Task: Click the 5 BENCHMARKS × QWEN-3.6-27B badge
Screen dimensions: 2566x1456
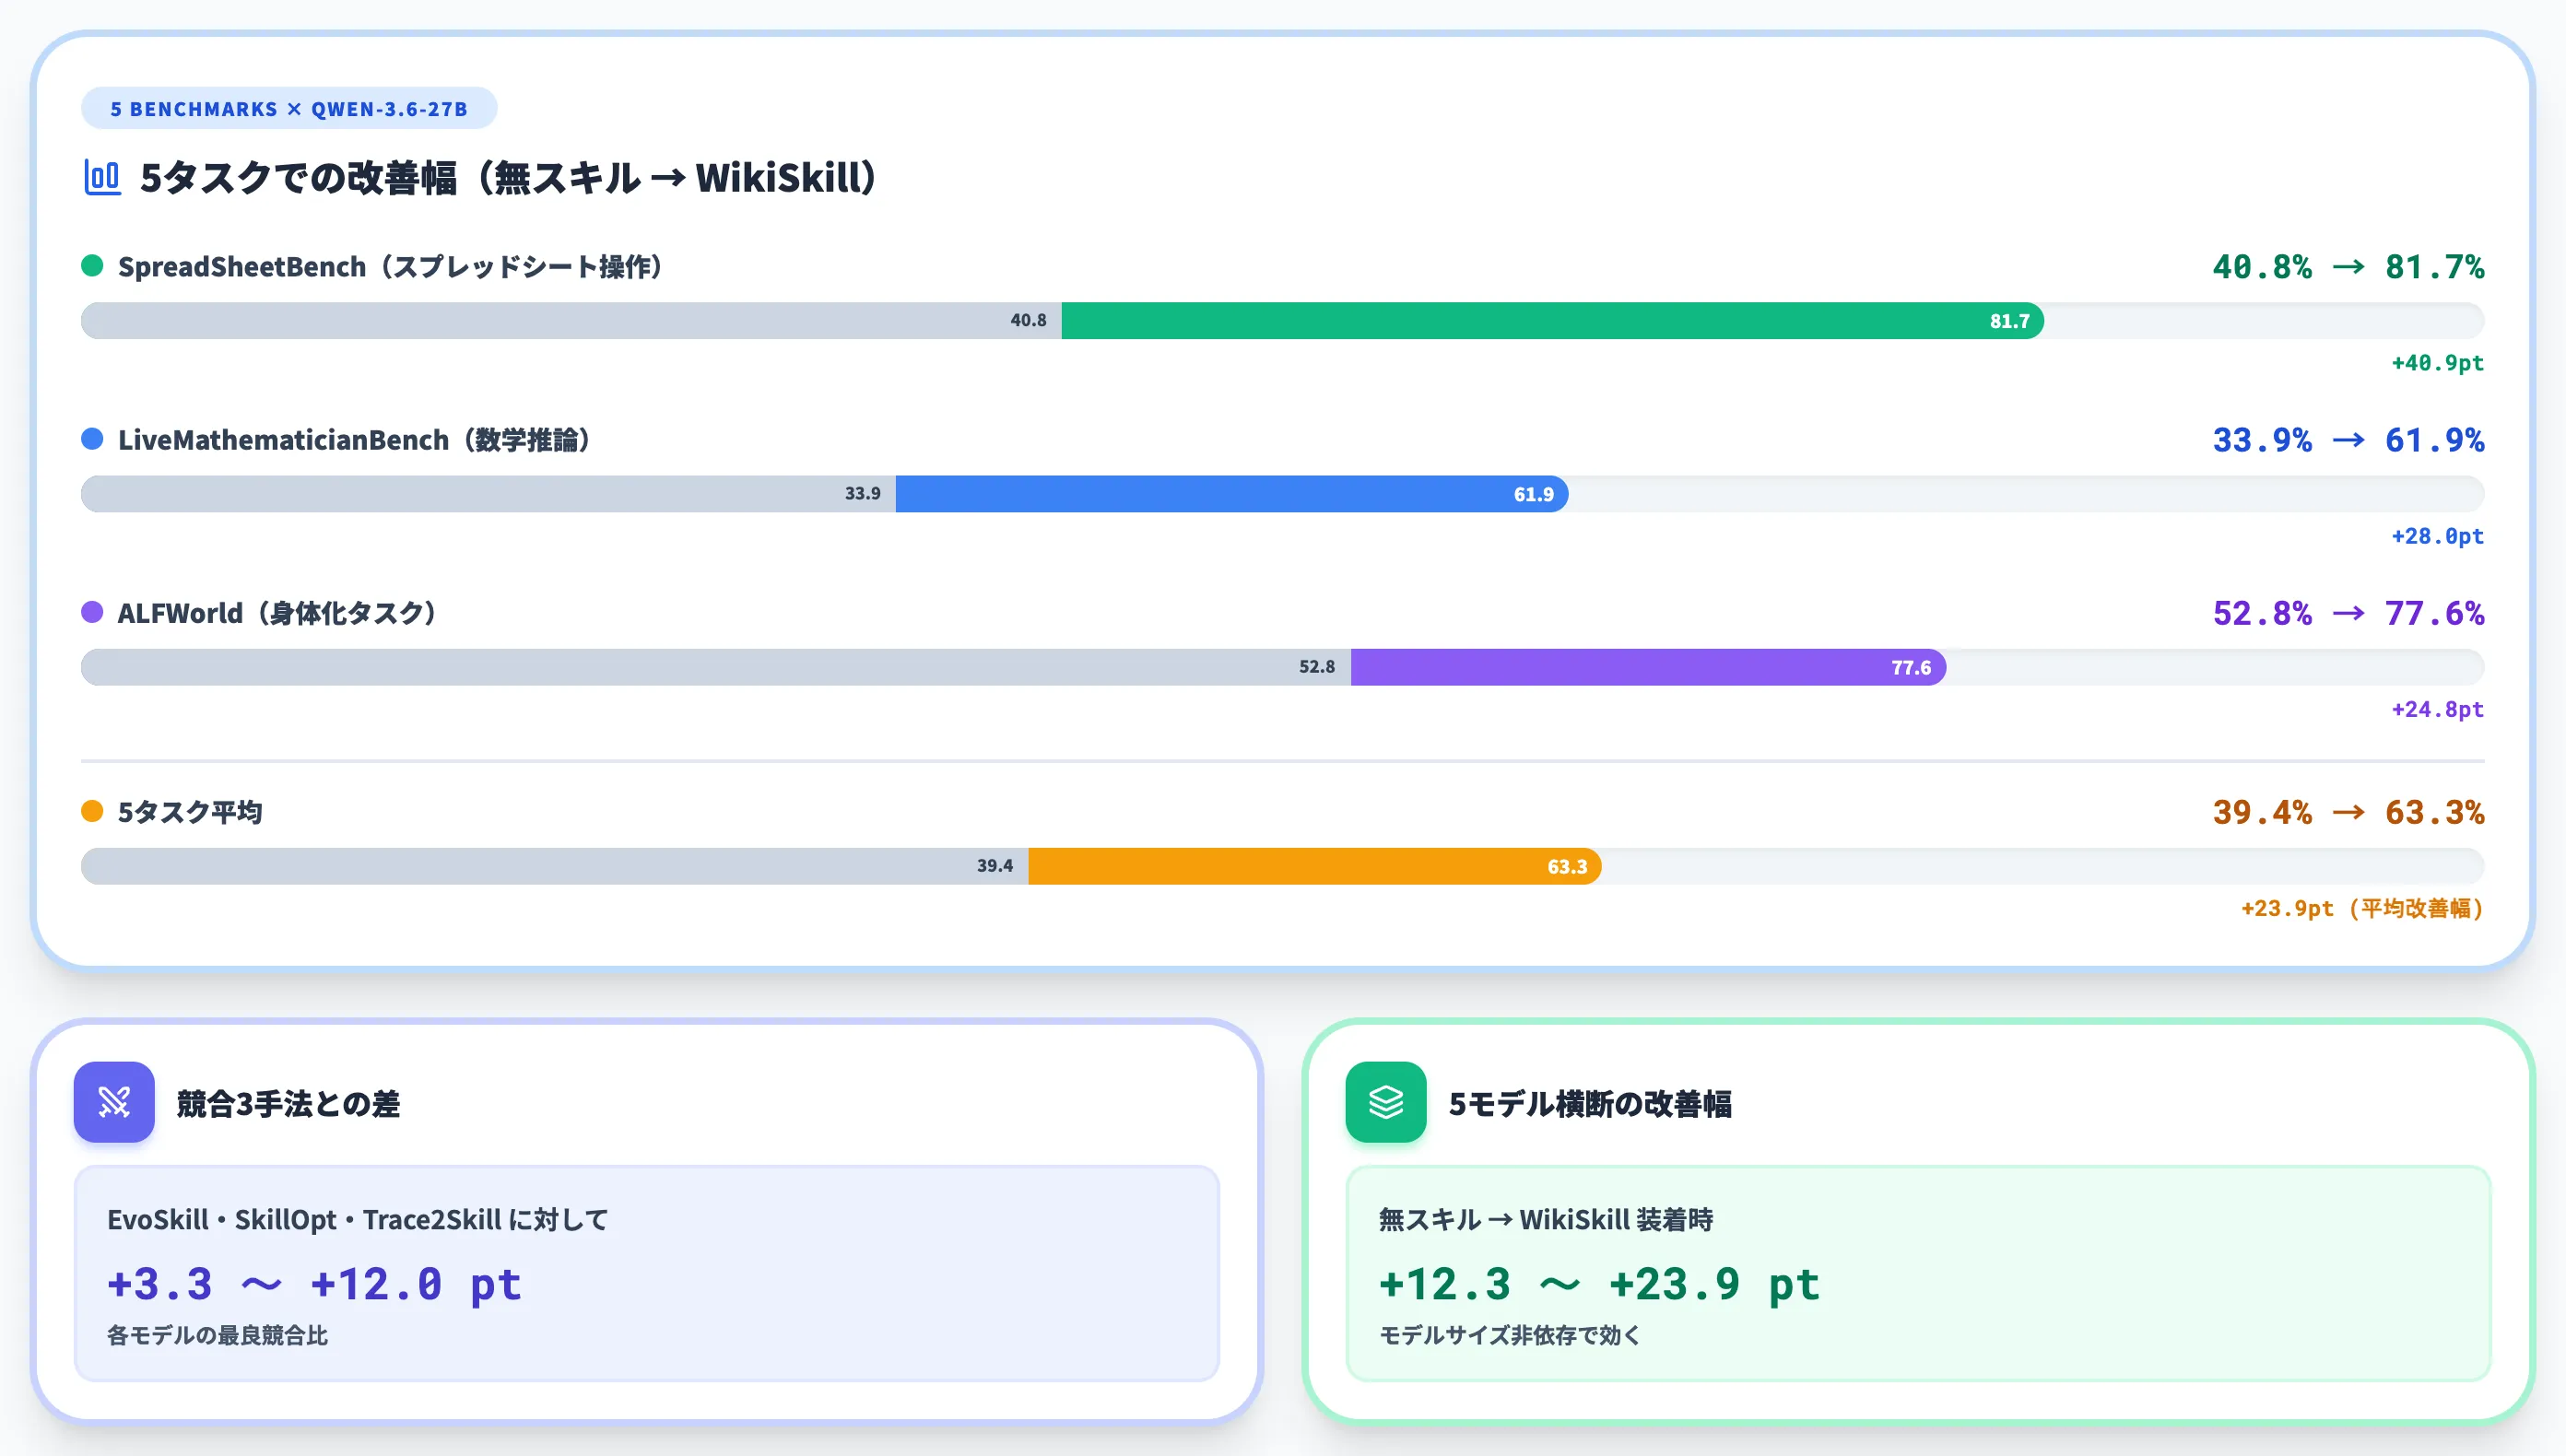Action: point(289,108)
